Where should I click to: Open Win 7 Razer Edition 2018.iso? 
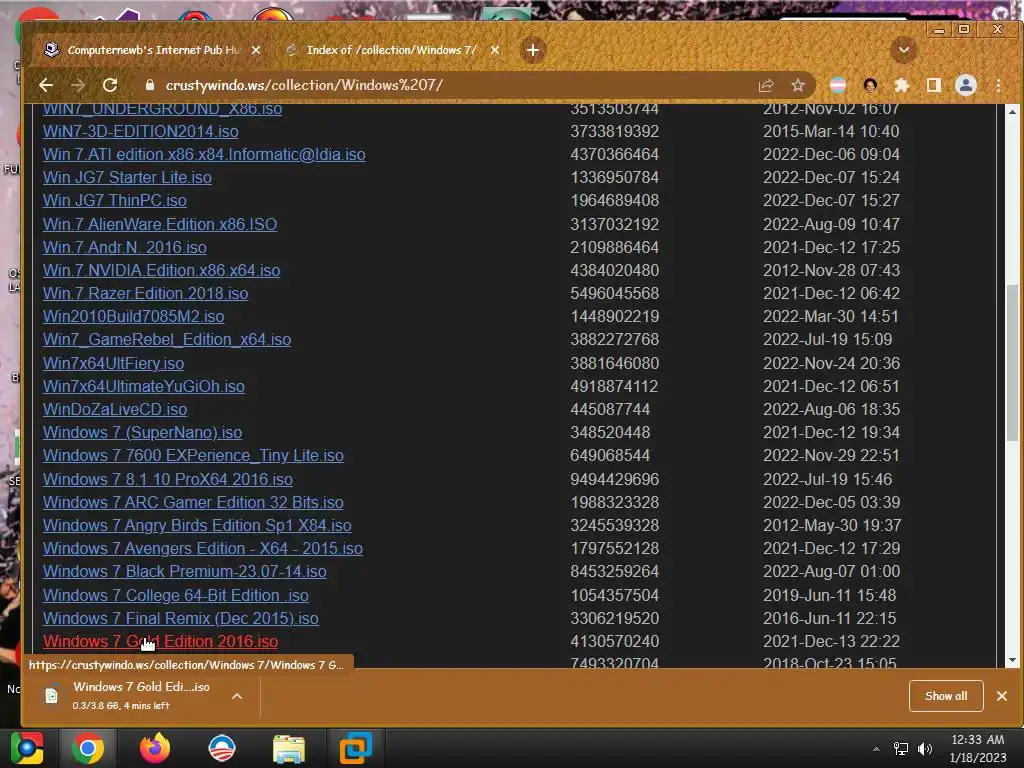click(146, 294)
